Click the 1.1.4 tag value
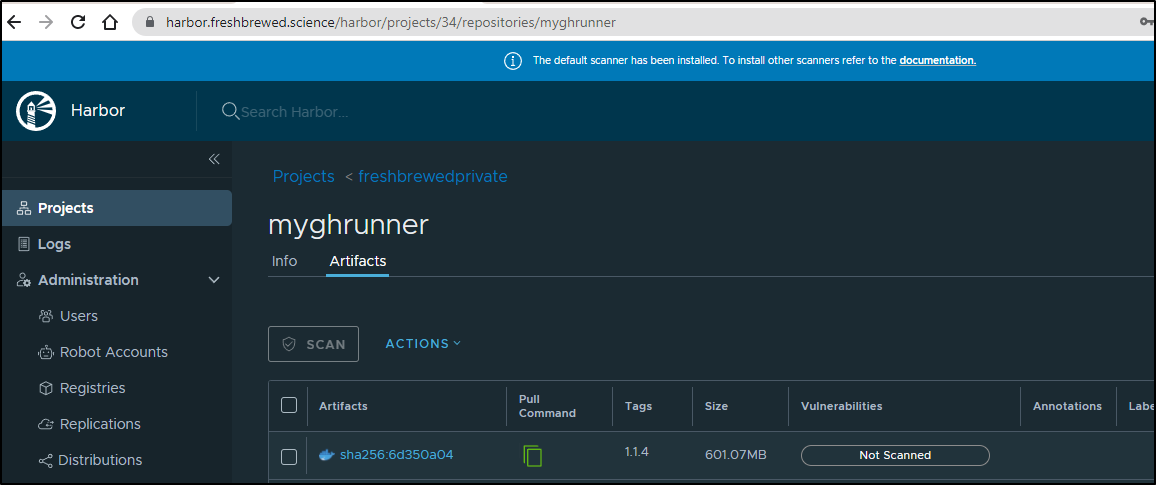This screenshot has height=485, width=1156. (x=636, y=452)
